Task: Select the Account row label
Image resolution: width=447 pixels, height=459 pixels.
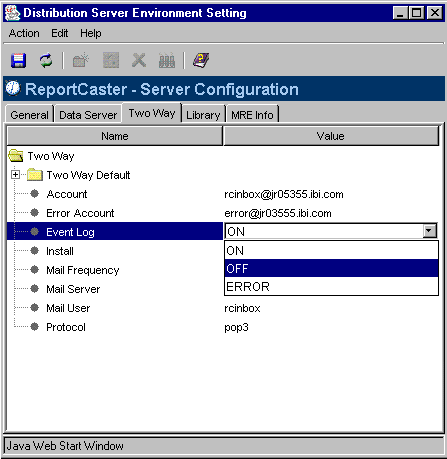Action: [x=67, y=194]
